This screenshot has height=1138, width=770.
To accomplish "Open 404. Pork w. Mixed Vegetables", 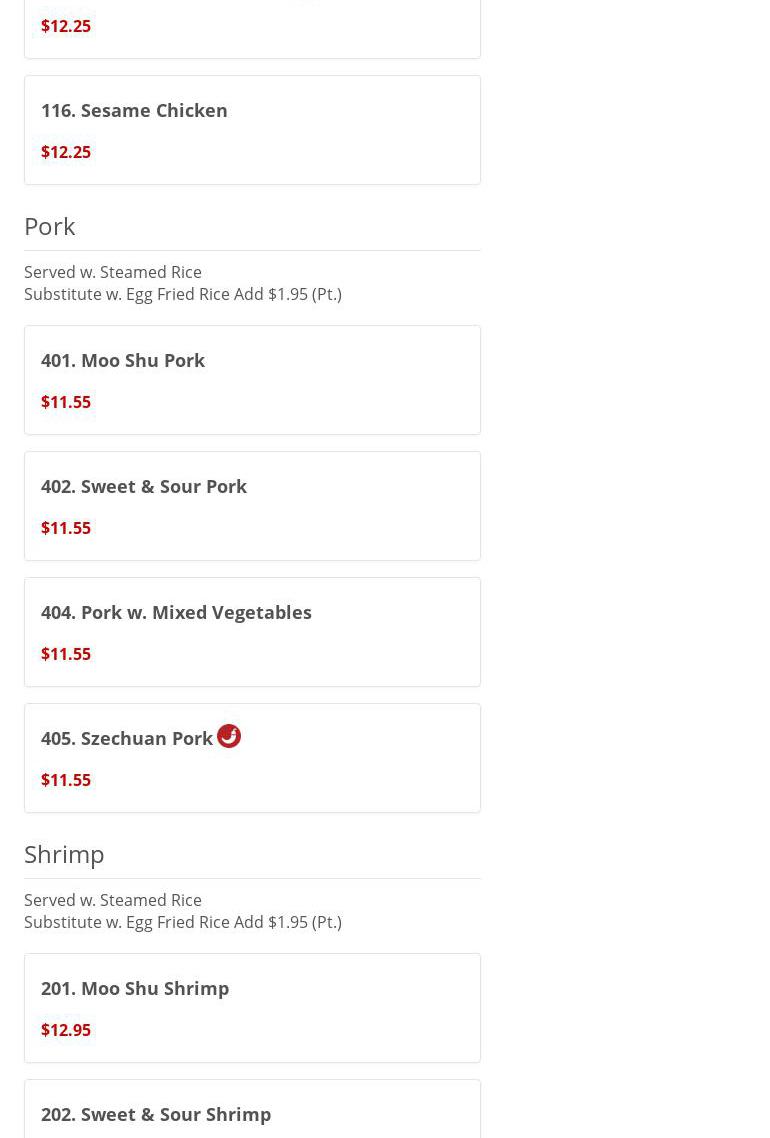I will point(176,613).
